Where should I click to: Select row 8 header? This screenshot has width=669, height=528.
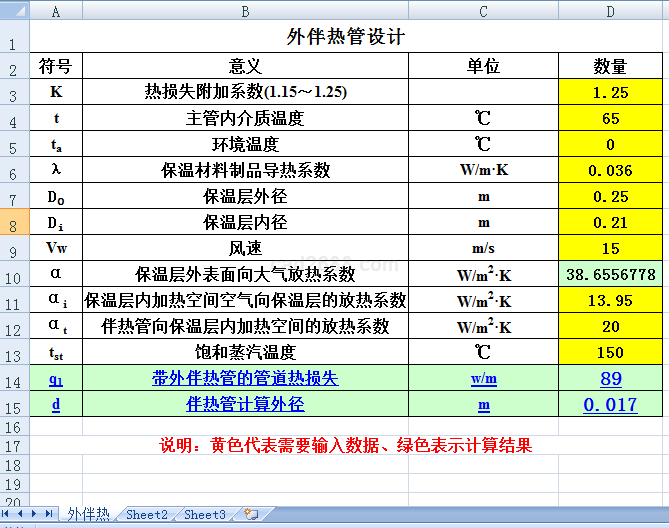click(13, 223)
